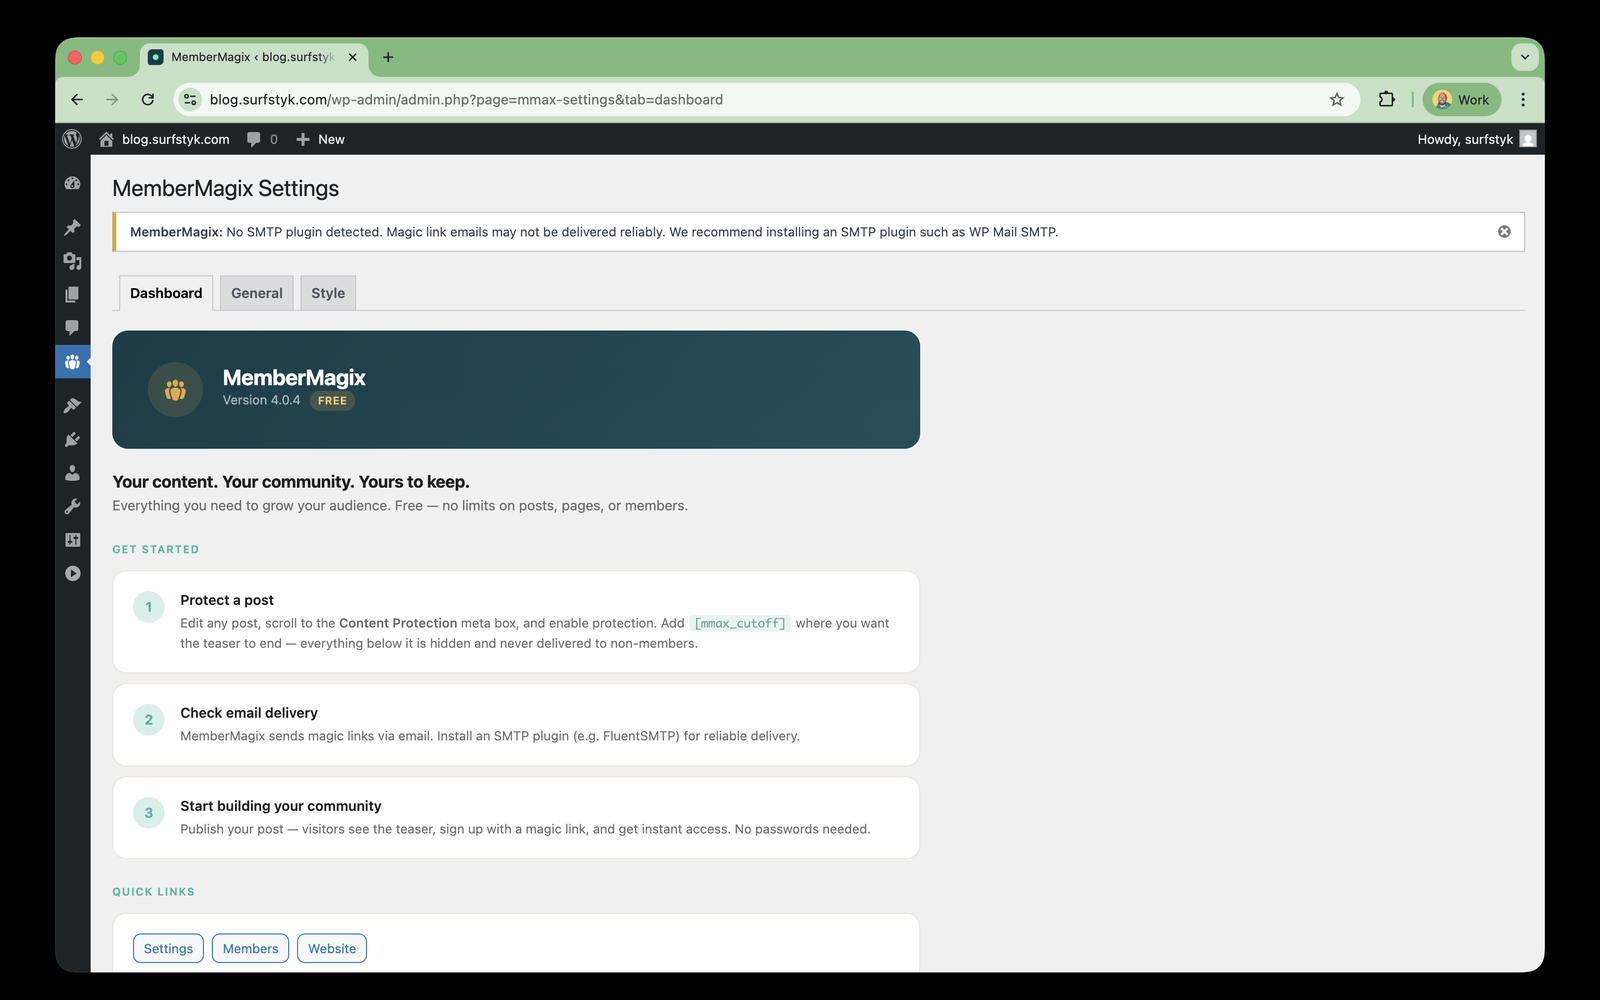The width and height of the screenshot is (1600, 1000).
Task: Select the Posts pin icon
Action: (72, 227)
